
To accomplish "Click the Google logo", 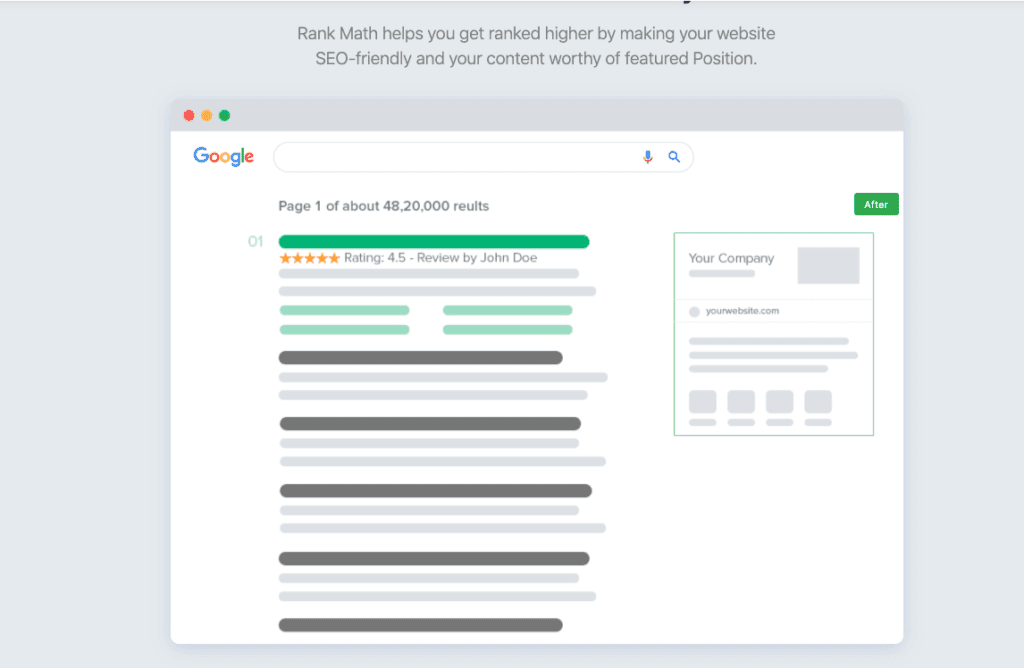I will 223,157.
